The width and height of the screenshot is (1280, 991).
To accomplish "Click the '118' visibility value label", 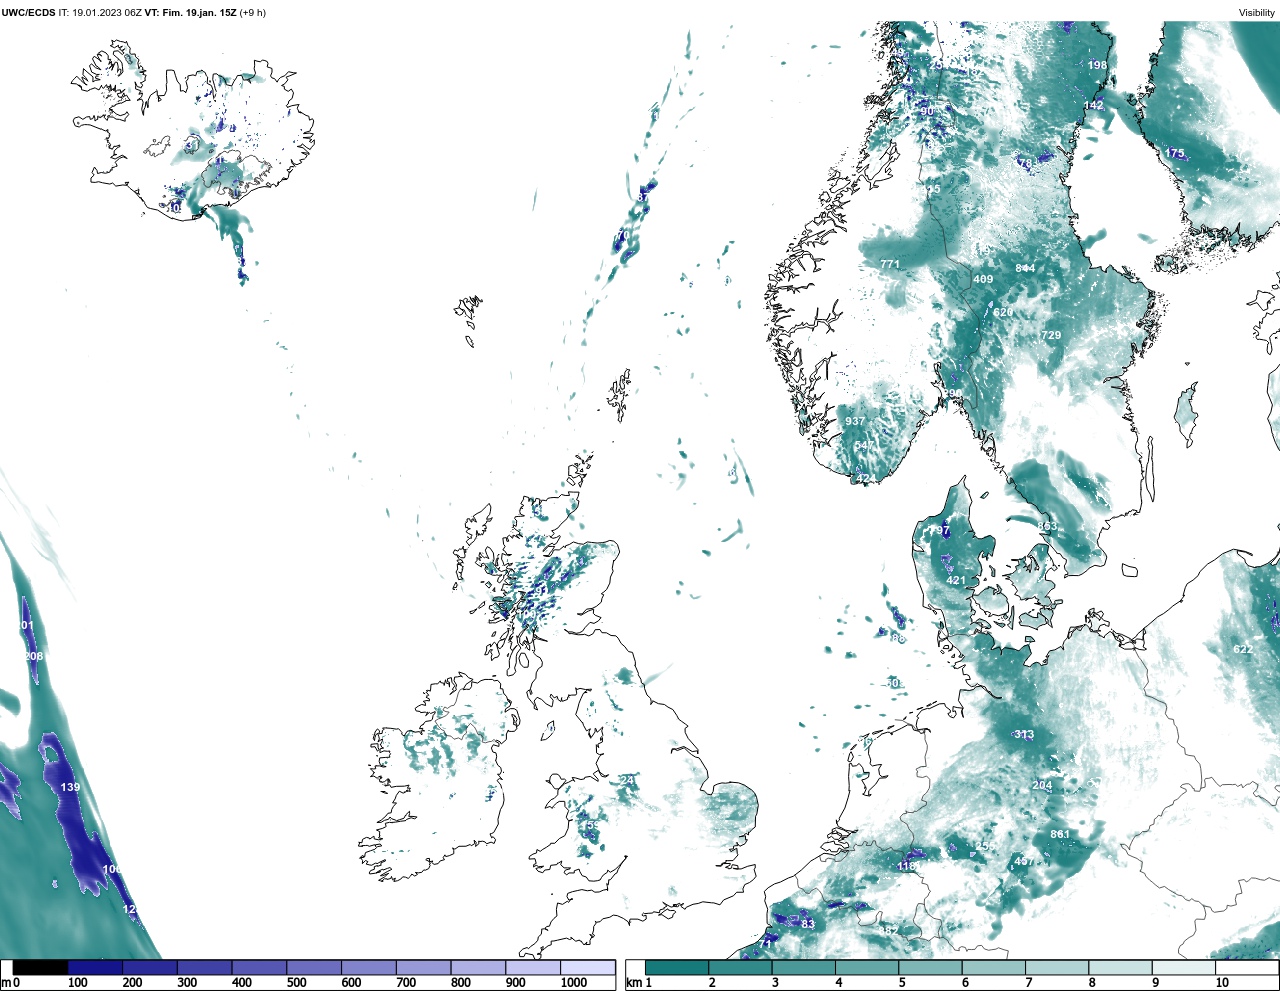I will click(x=907, y=866).
